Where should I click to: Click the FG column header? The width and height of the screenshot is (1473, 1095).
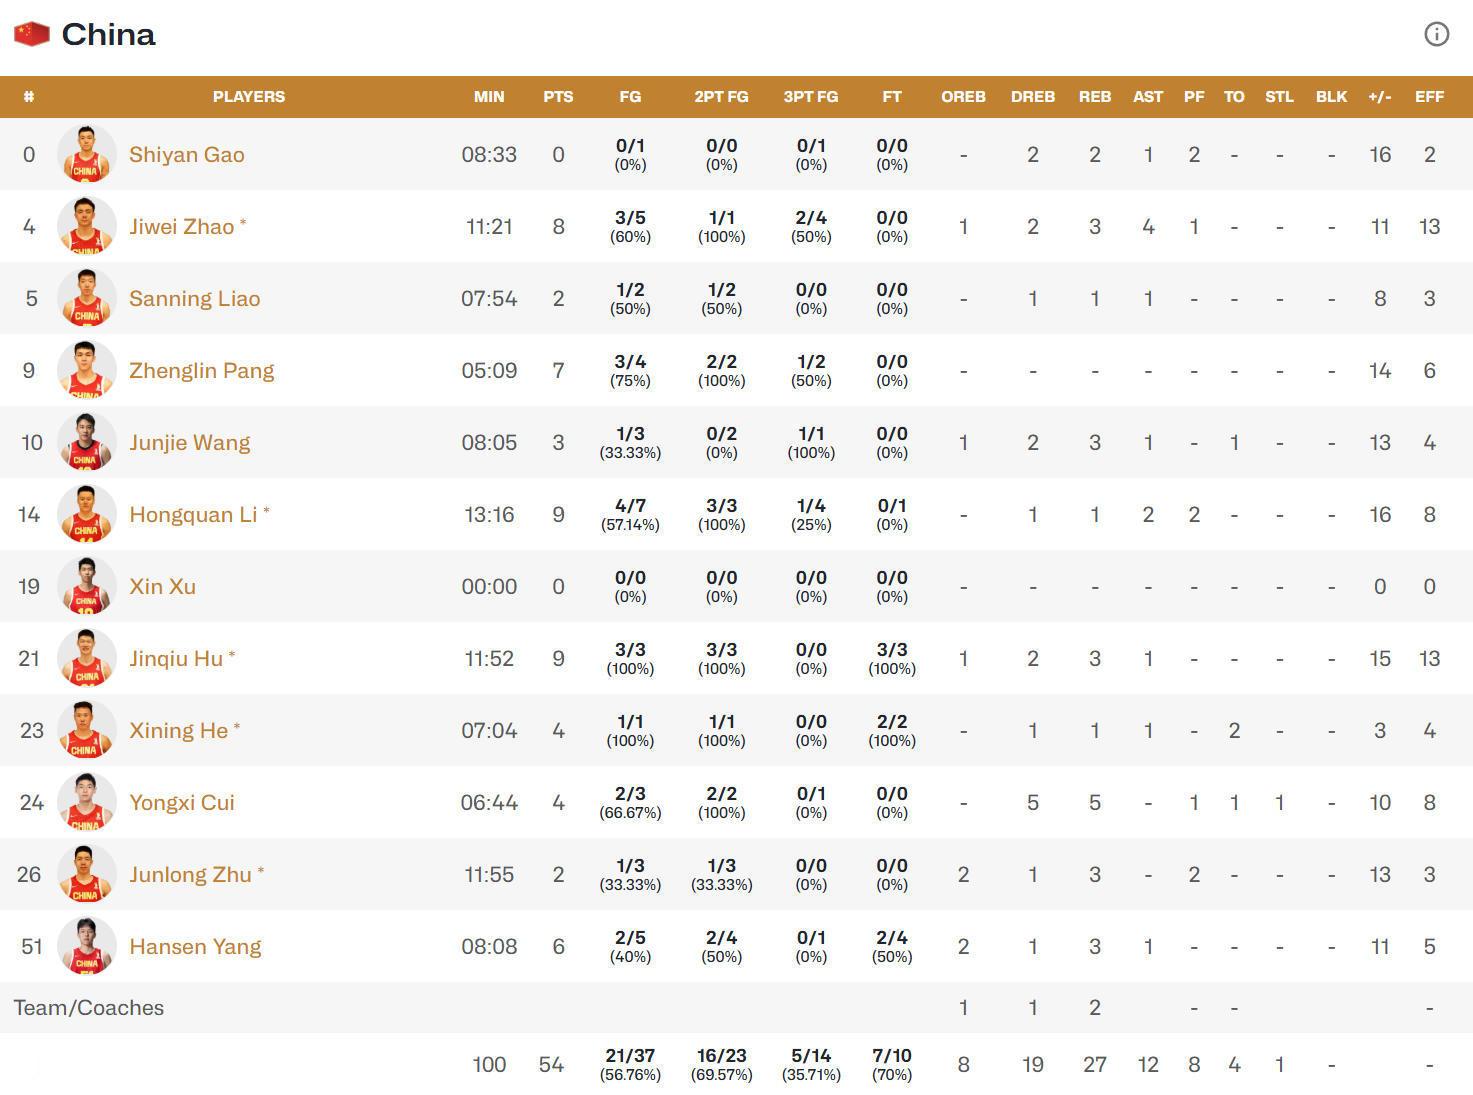(630, 97)
